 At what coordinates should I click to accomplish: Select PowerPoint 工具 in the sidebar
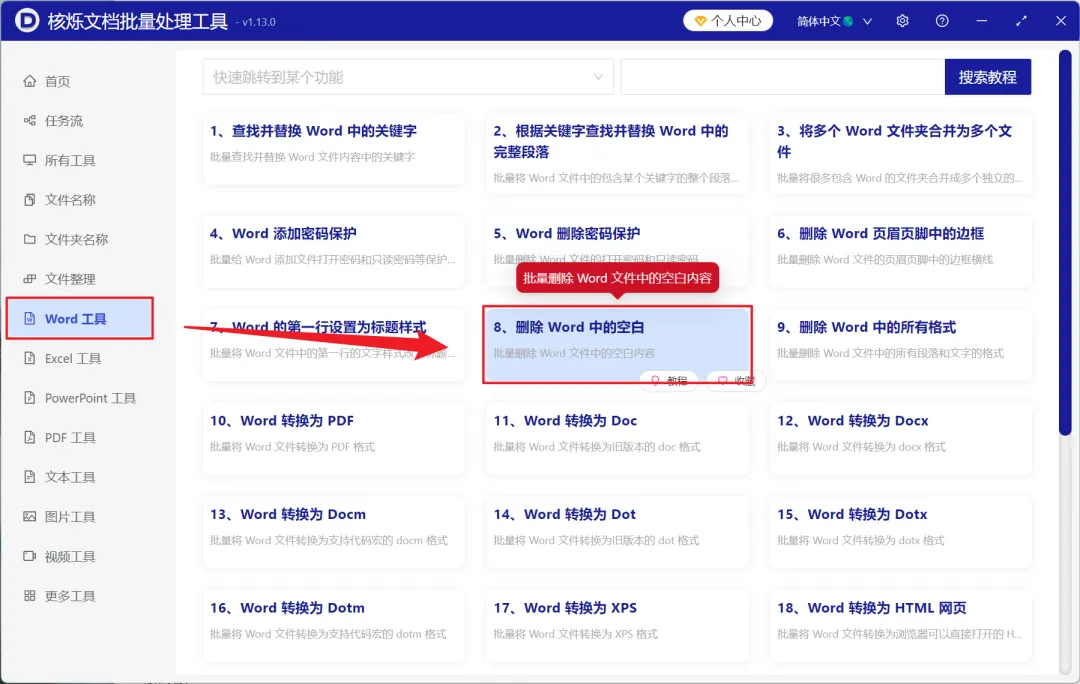79,398
